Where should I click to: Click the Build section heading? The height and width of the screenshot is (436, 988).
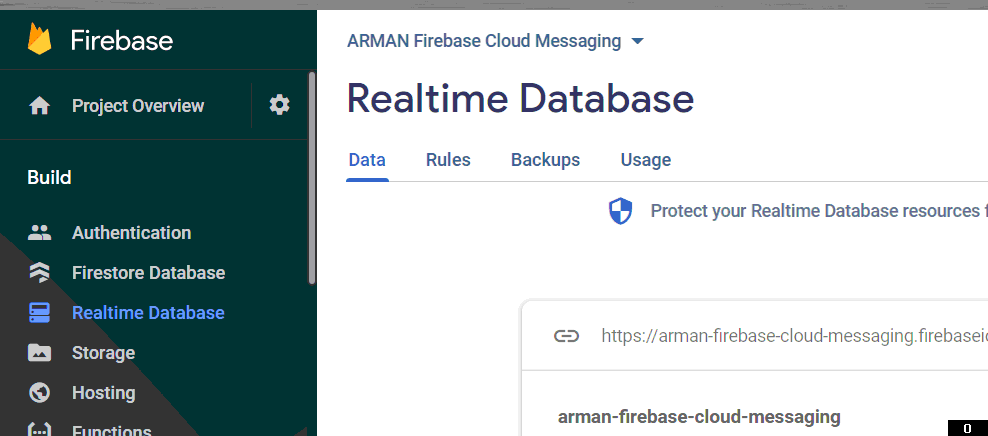tap(49, 178)
